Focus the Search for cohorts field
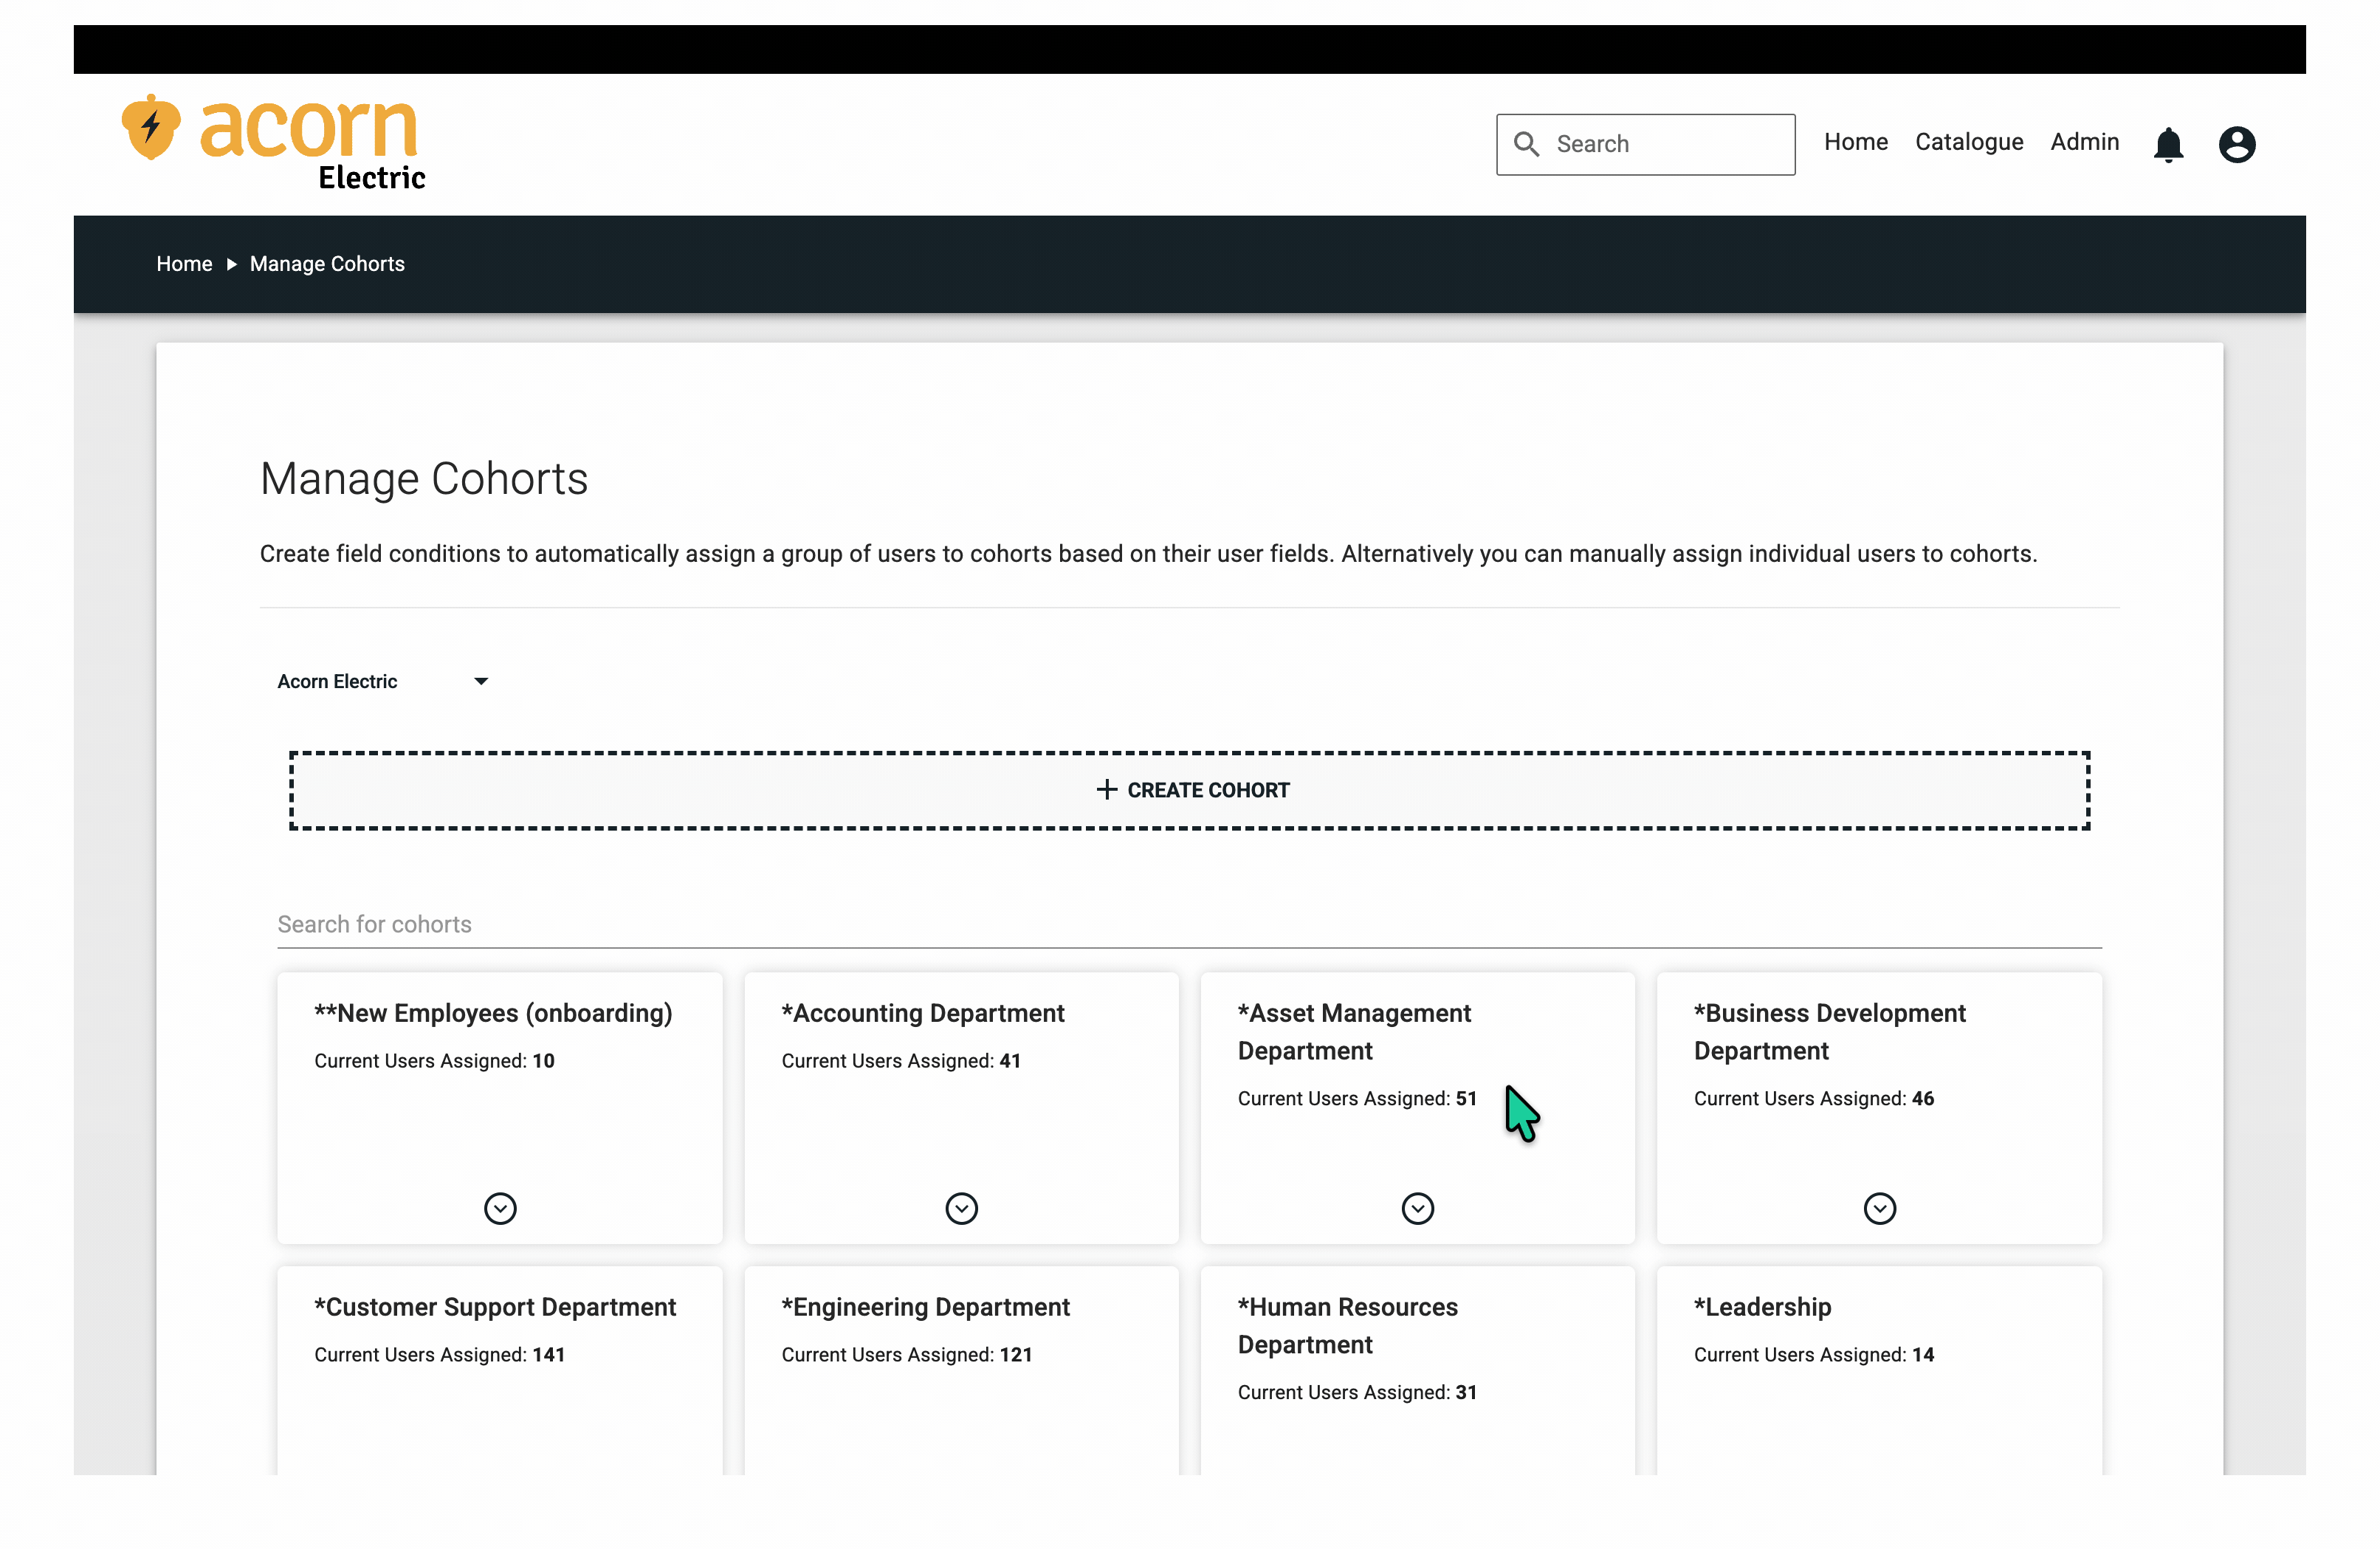2380x1549 pixels. [1190, 924]
